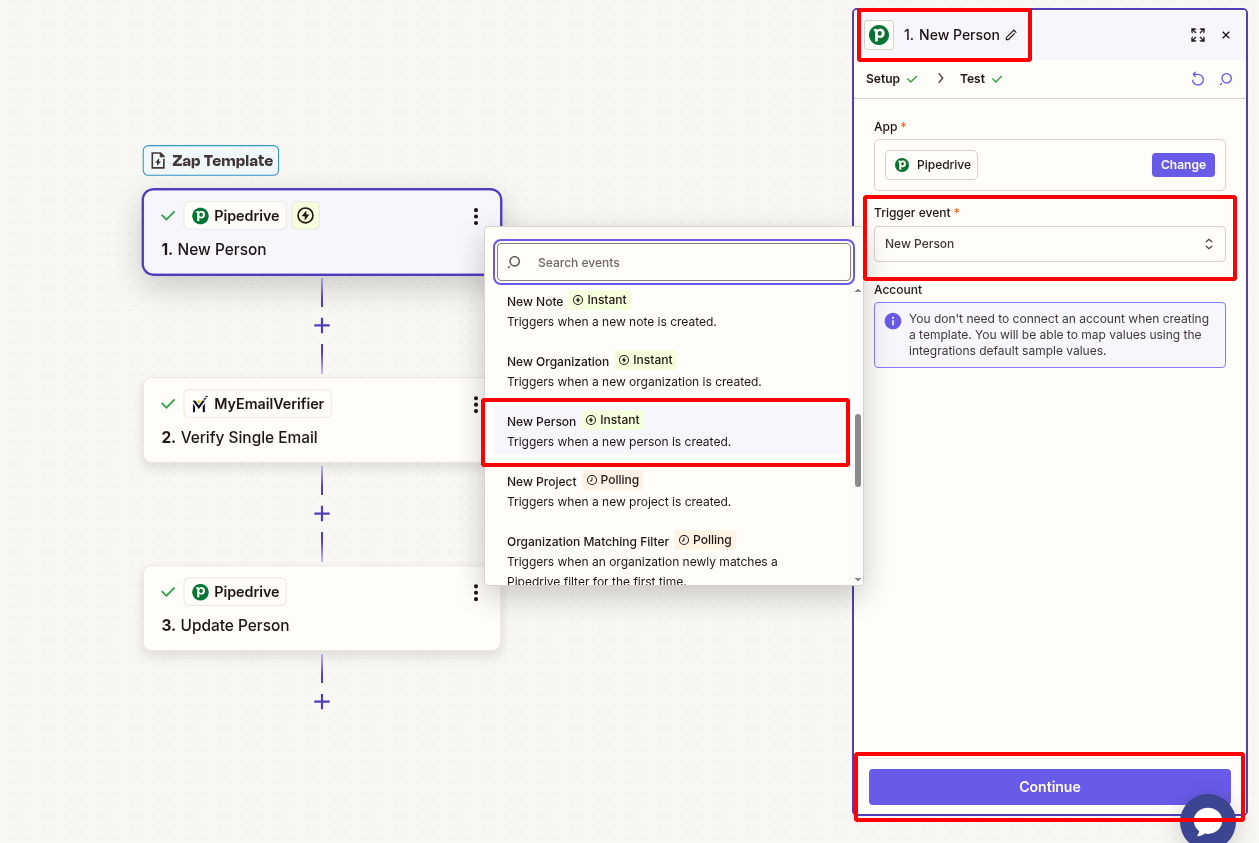Switch to the Setup tab
Screen dimensions: 1259x843
[881, 78]
